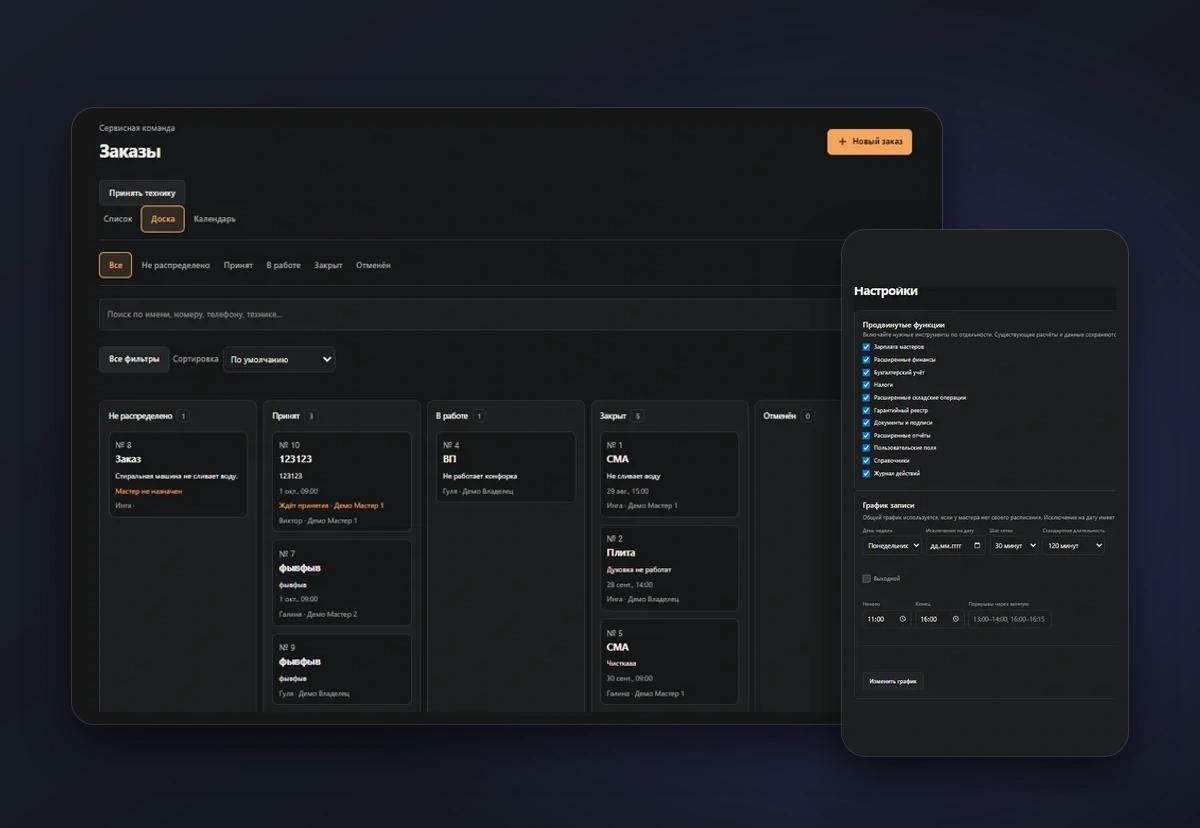Switch to Календарь view tab

pos(215,219)
